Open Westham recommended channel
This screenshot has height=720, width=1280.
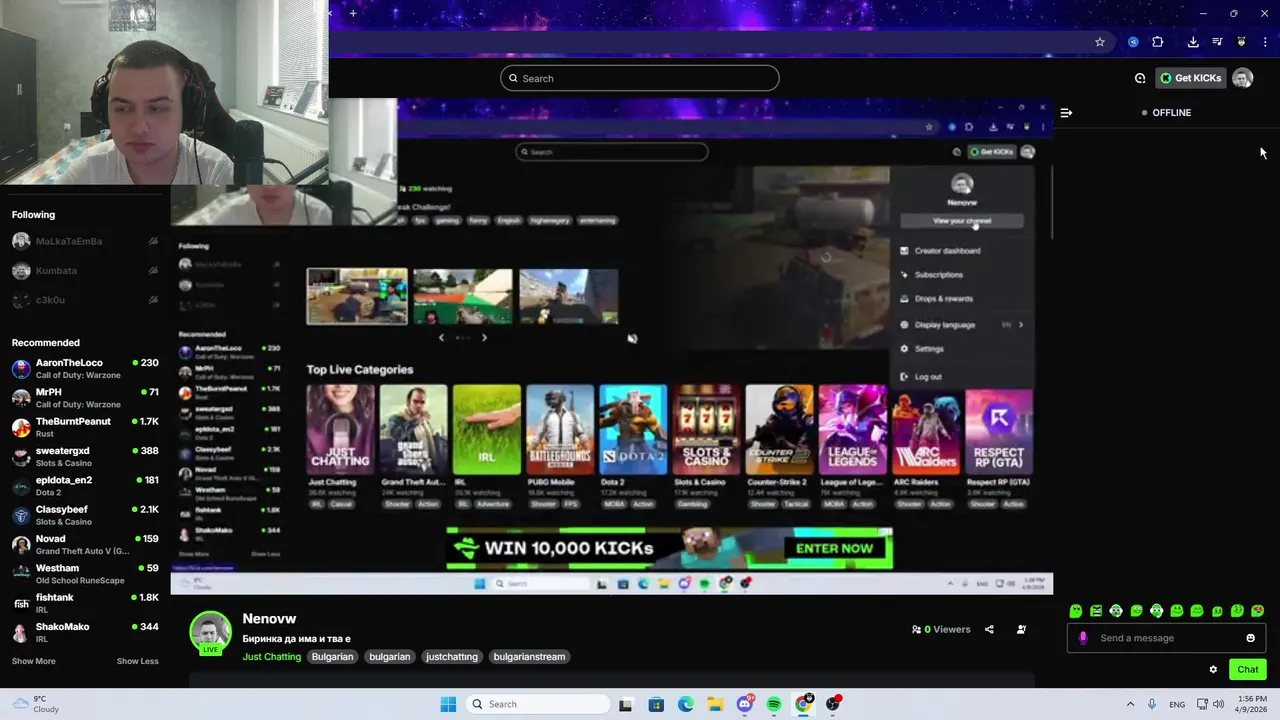(85, 573)
